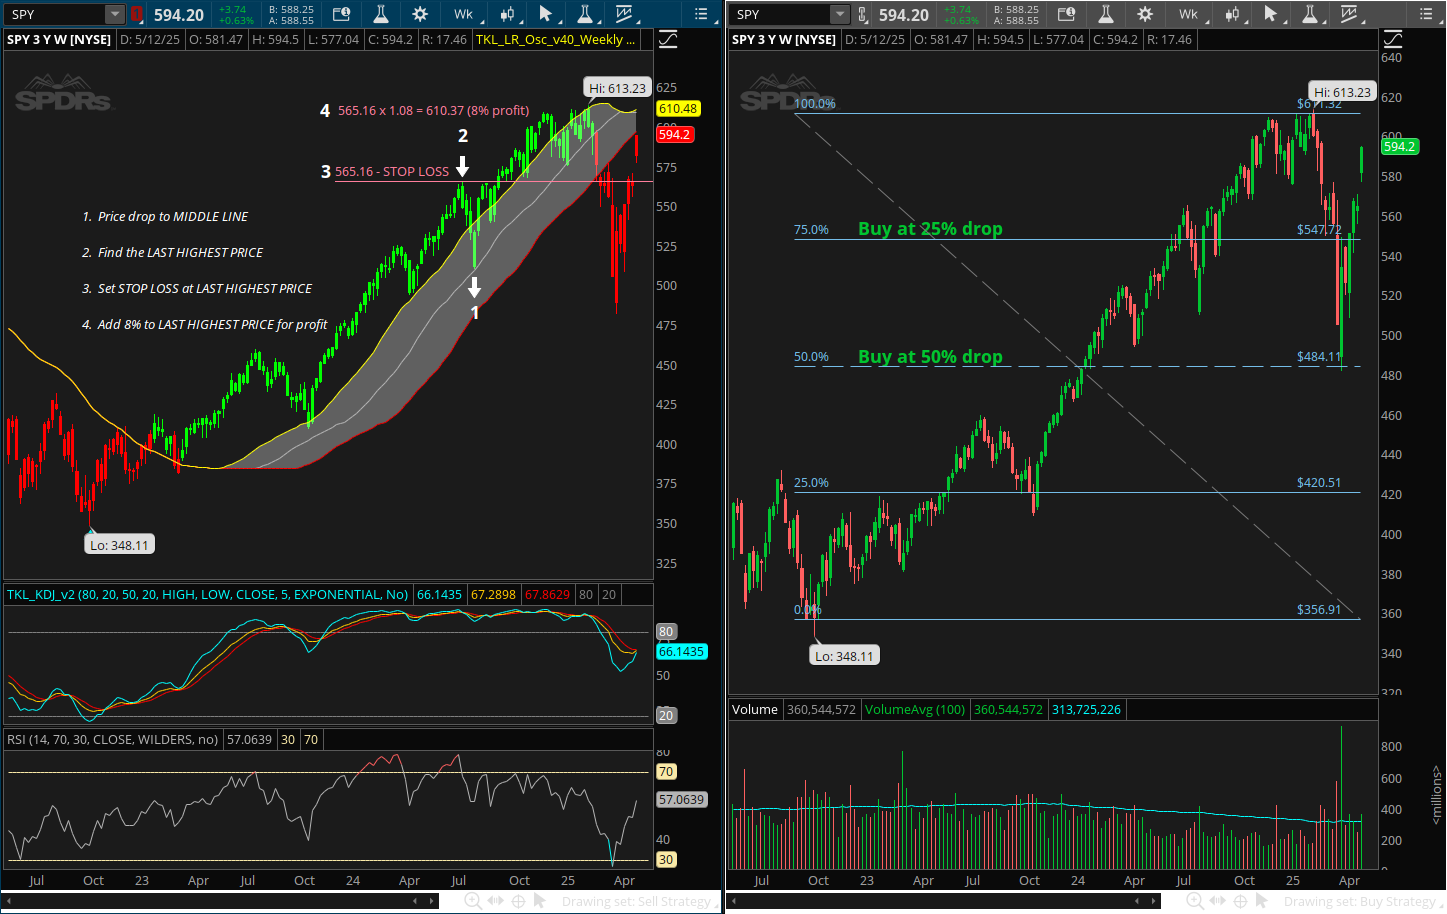Click the yellow 610.48 price label
The height and width of the screenshot is (914, 1447).
[x=678, y=109]
